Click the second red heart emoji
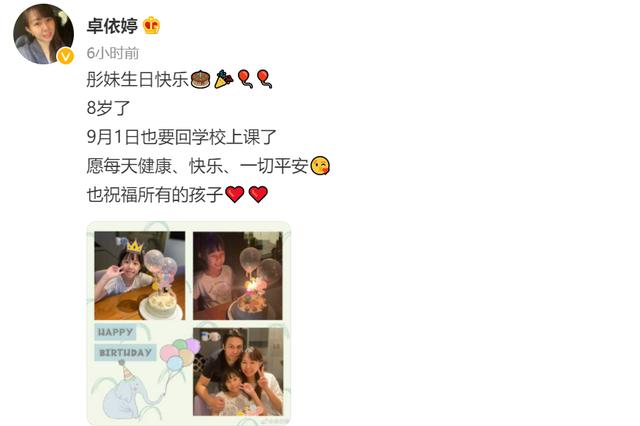The height and width of the screenshot is (426, 640). click(x=258, y=194)
